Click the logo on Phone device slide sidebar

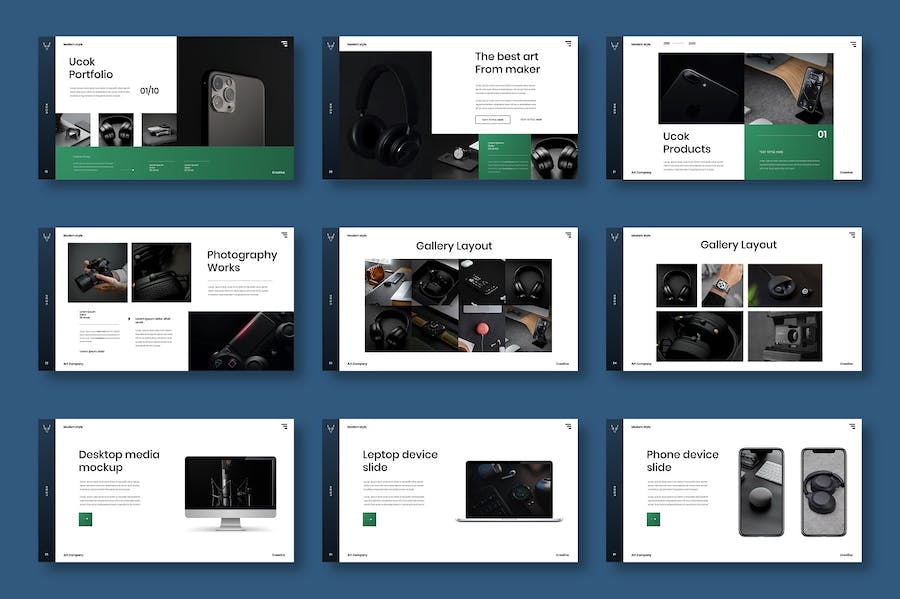(615, 426)
